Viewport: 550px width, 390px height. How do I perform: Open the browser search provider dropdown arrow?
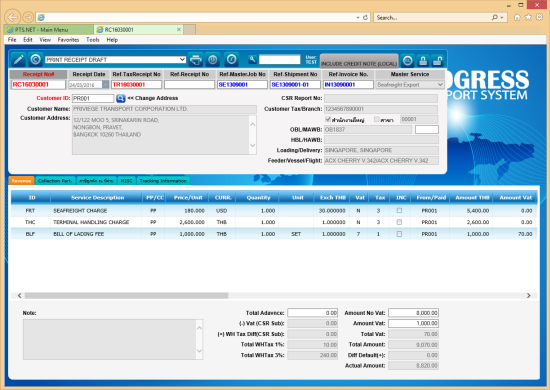point(502,17)
